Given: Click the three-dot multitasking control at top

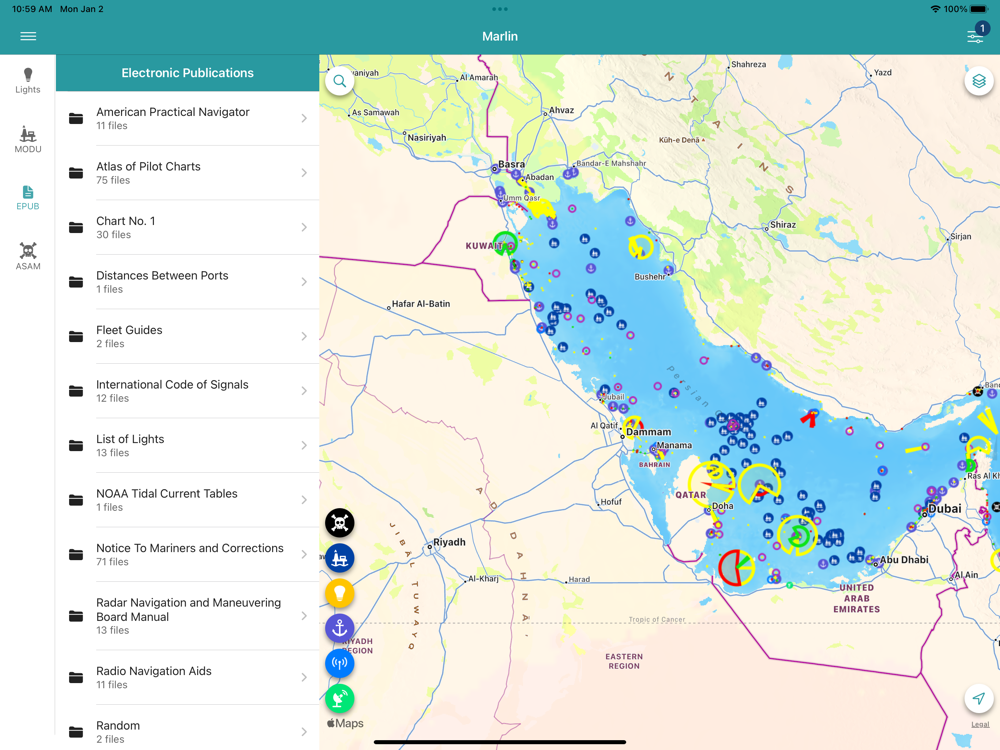Looking at the screenshot, I should coord(500,9).
